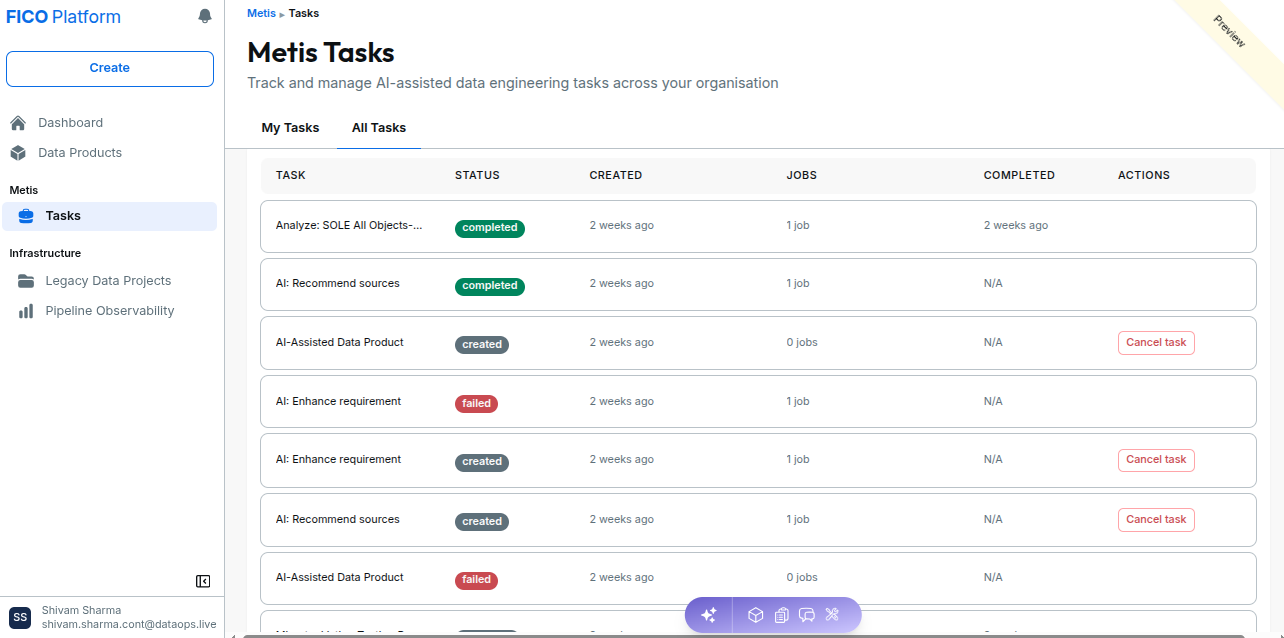The height and width of the screenshot is (638, 1284).
Task: Click the clipboard icon in the floating toolbar
Action: [x=782, y=615]
